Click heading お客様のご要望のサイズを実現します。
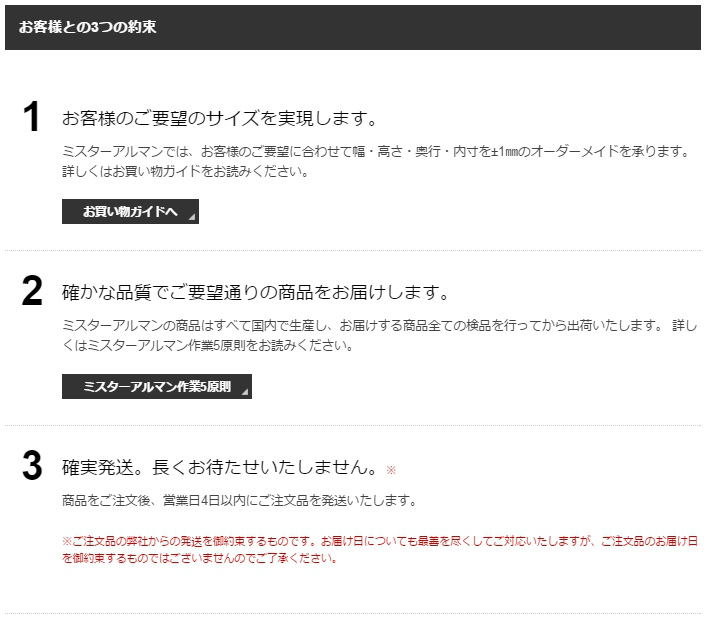Screen dimensions: 709x621 click(219, 119)
